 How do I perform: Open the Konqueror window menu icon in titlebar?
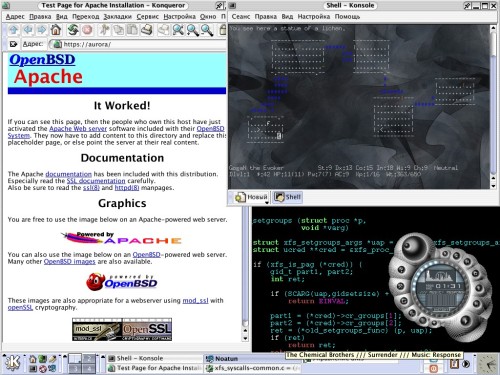(x=6, y=5)
